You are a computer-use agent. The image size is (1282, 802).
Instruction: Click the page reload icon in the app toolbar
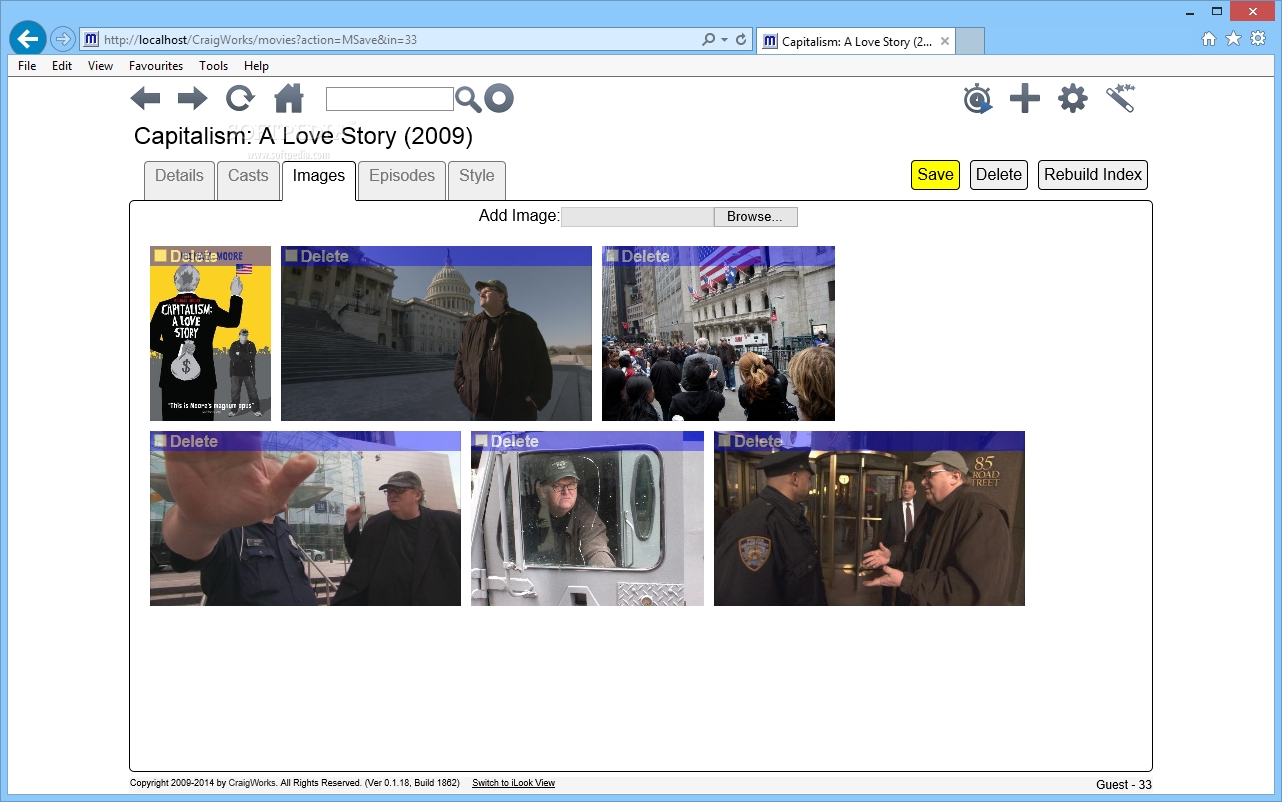pos(240,98)
